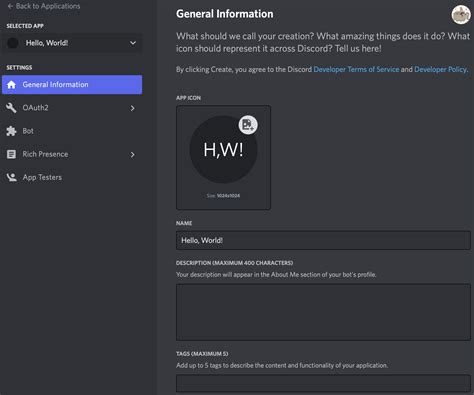
Task: Expand the OAuth2 chevron arrow
Action: coord(132,108)
